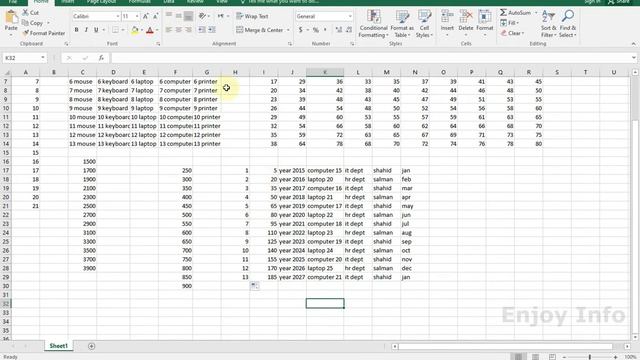
Task: Align text left
Action: pyautogui.click(x=169, y=30)
